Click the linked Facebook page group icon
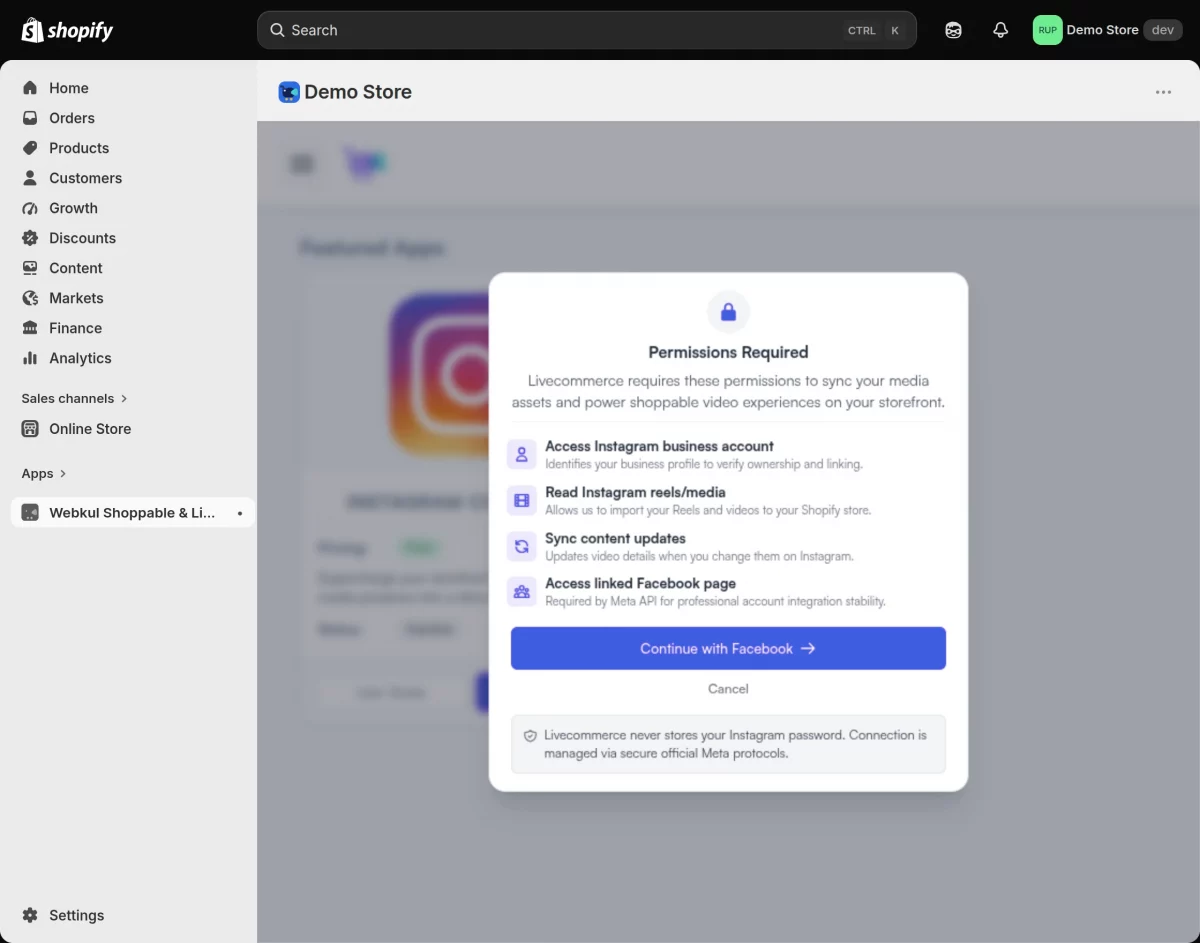The width and height of the screenshot is (1200, 943). click(522, 592)
